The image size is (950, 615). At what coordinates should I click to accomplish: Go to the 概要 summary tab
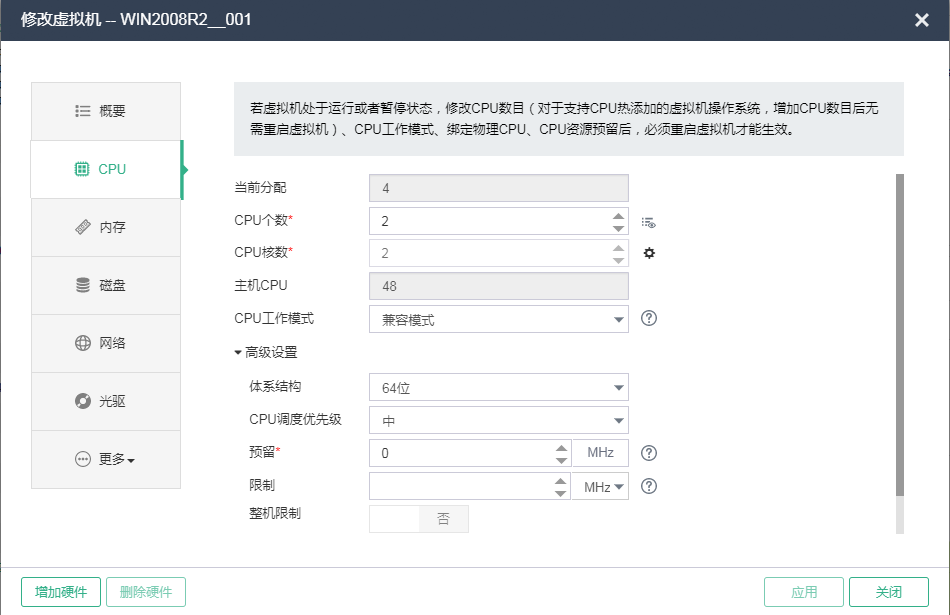point(106,111)
